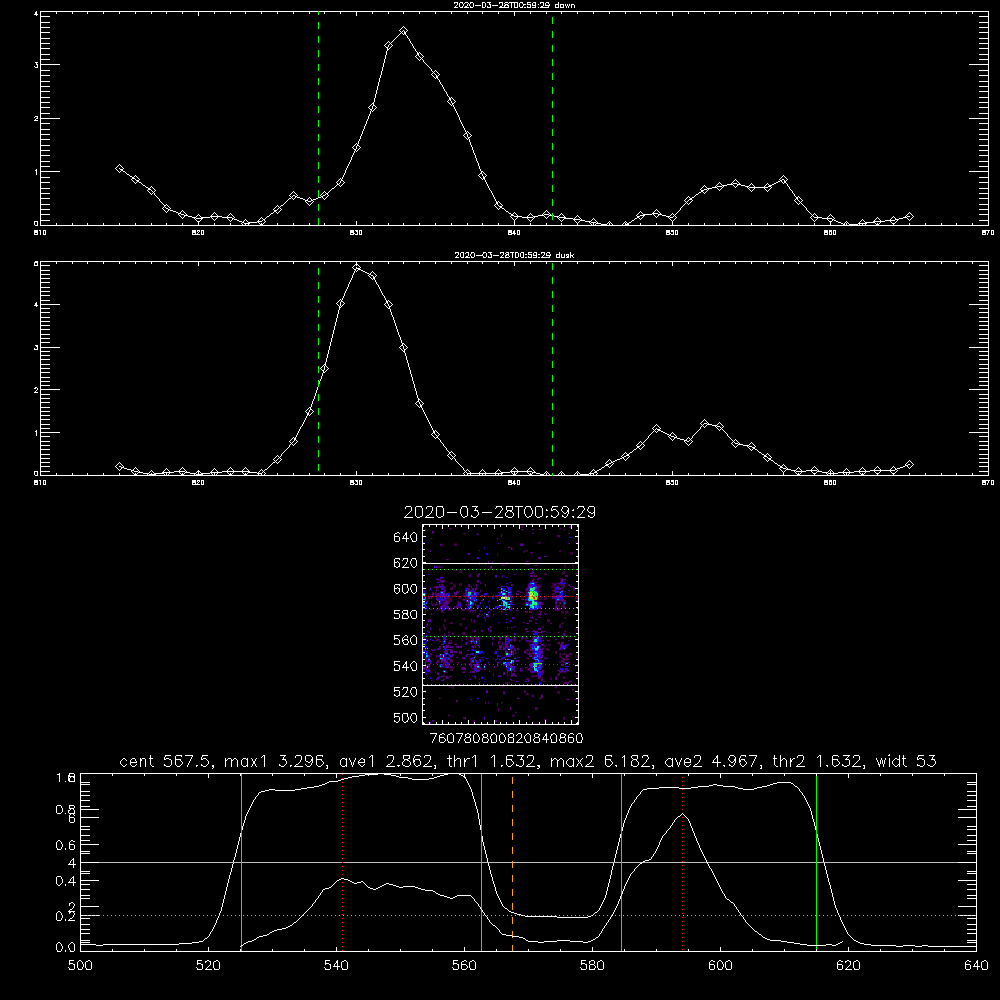Click the 'widt 53' statistic
The width and height of the screenshot is (1000, 1000).
coord(906,761)
